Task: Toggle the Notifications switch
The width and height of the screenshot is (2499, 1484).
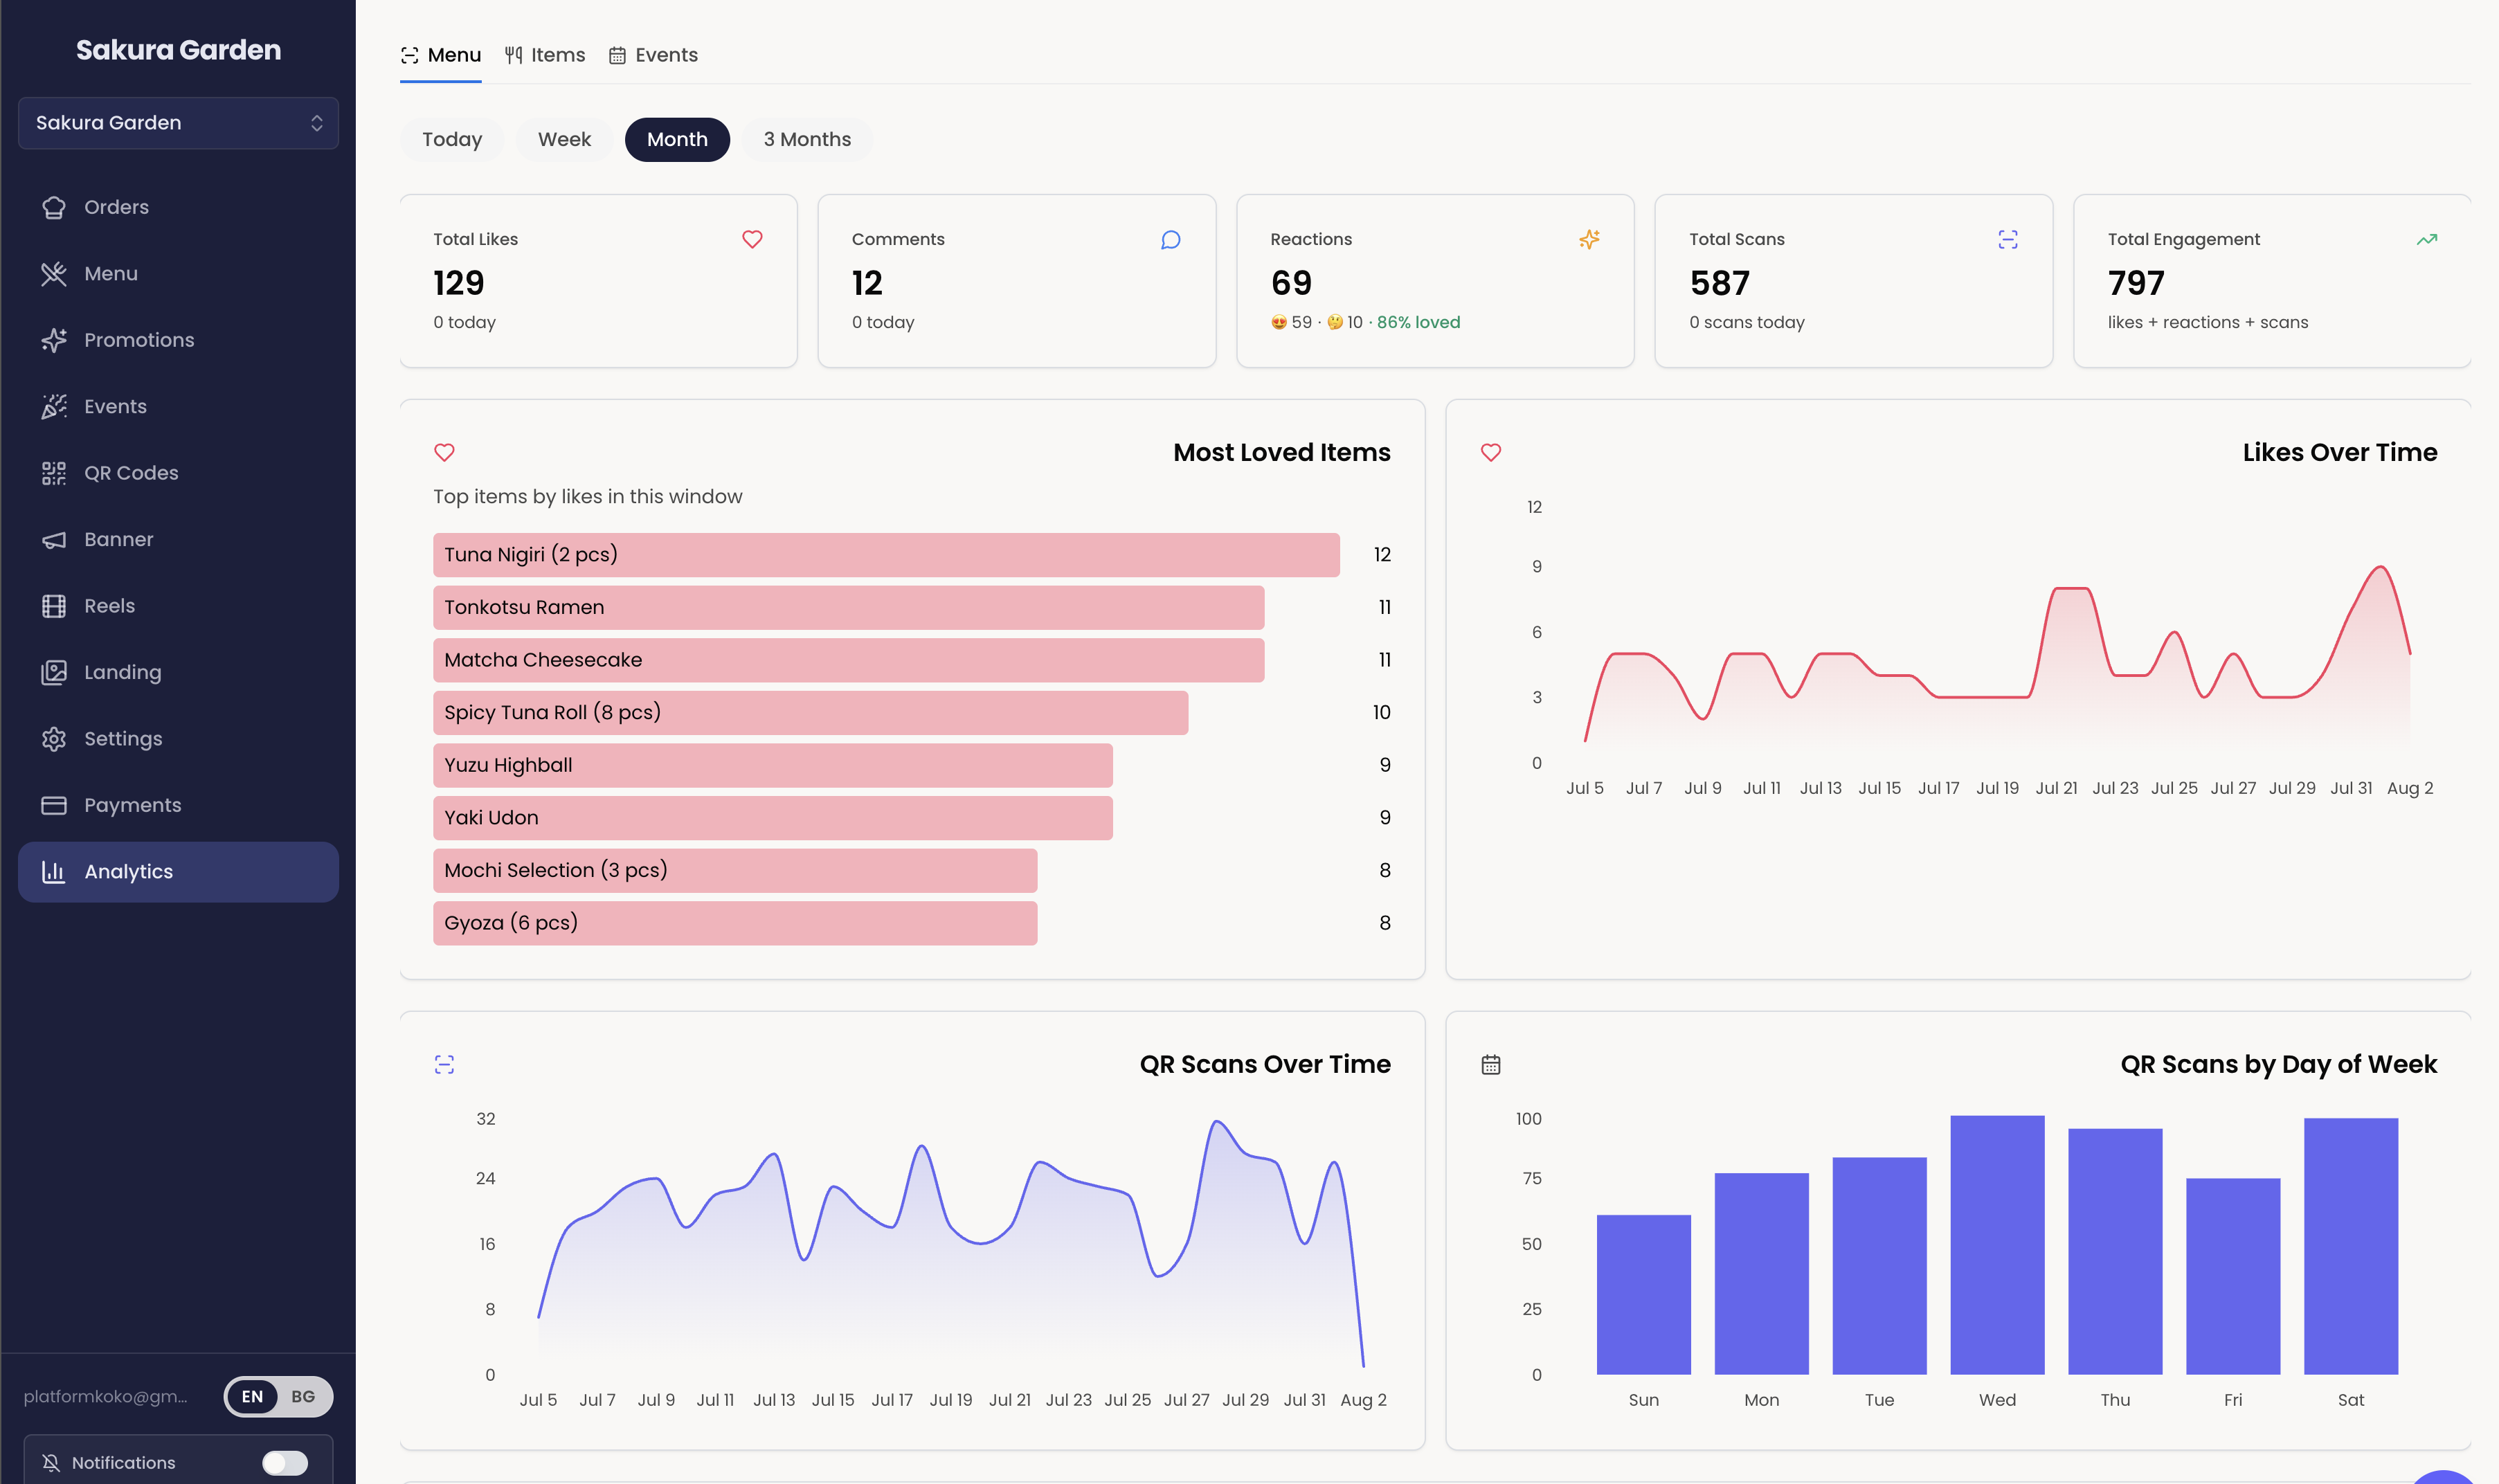Action: tap(285, 1463)
